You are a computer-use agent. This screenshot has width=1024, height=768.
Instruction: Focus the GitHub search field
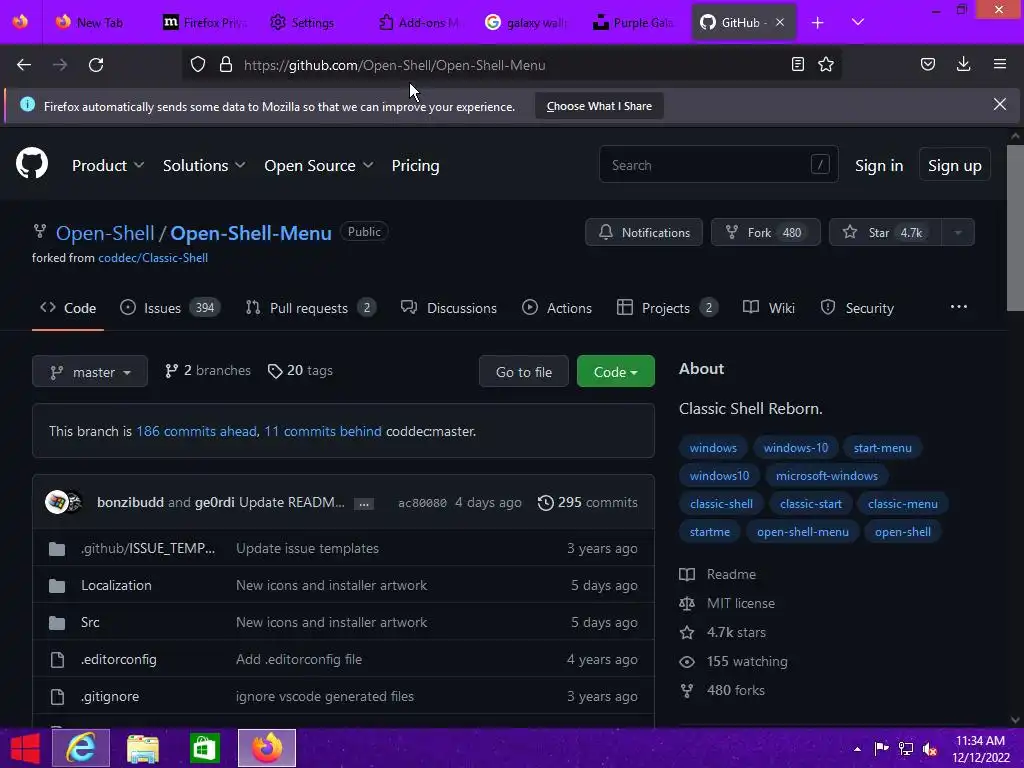click(x=718, y=165)
